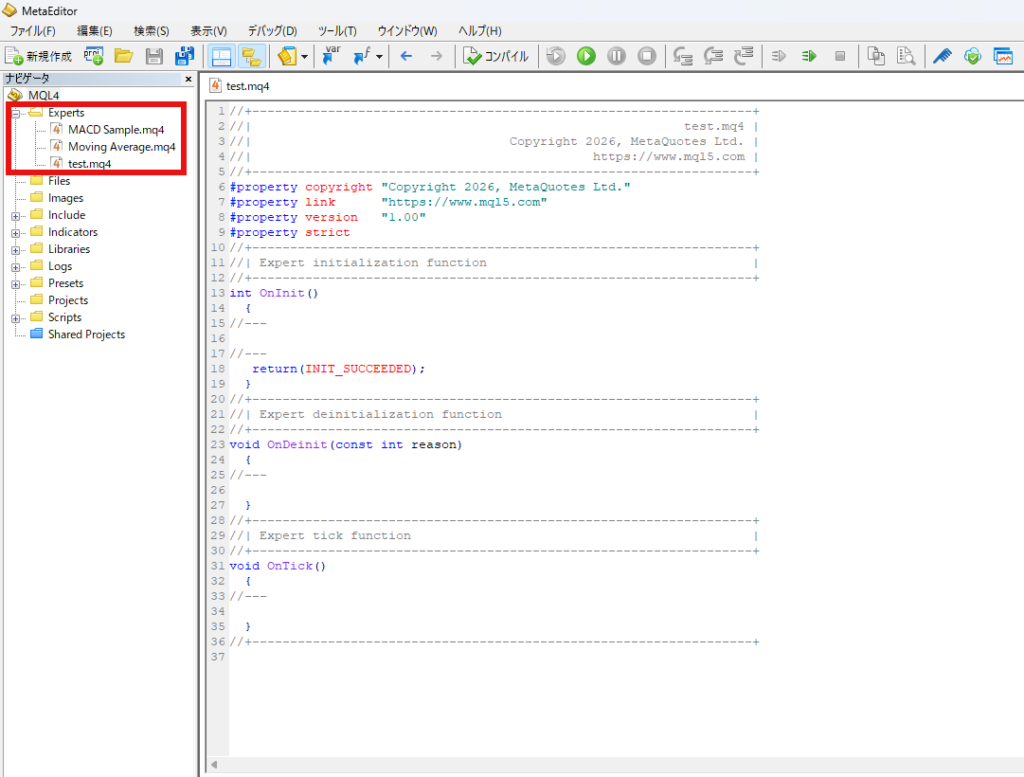Start profiling on real data gray icon
Screen dimensions: 1024x777
pyautogui.click(x=778, y=56)
